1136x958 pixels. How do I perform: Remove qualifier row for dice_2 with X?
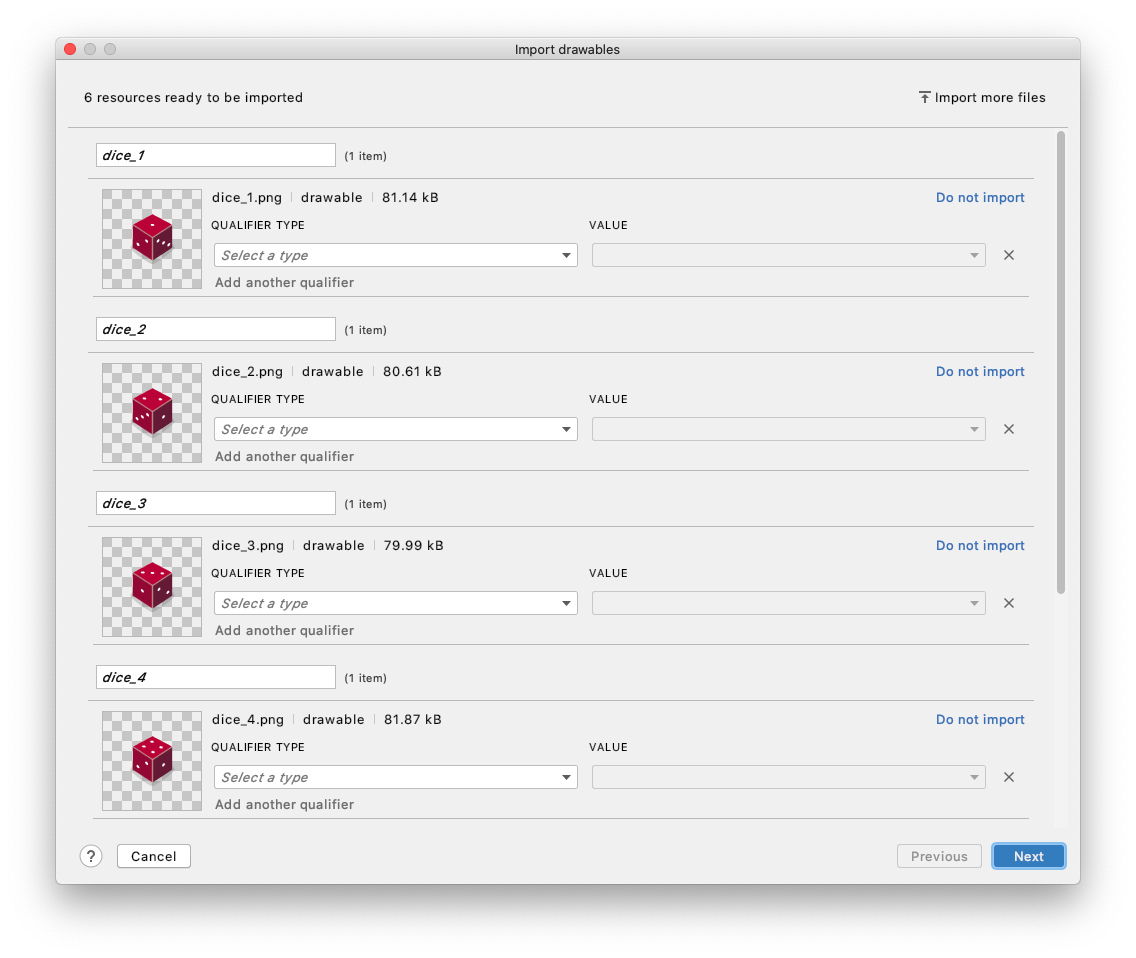click(1008, 429)
